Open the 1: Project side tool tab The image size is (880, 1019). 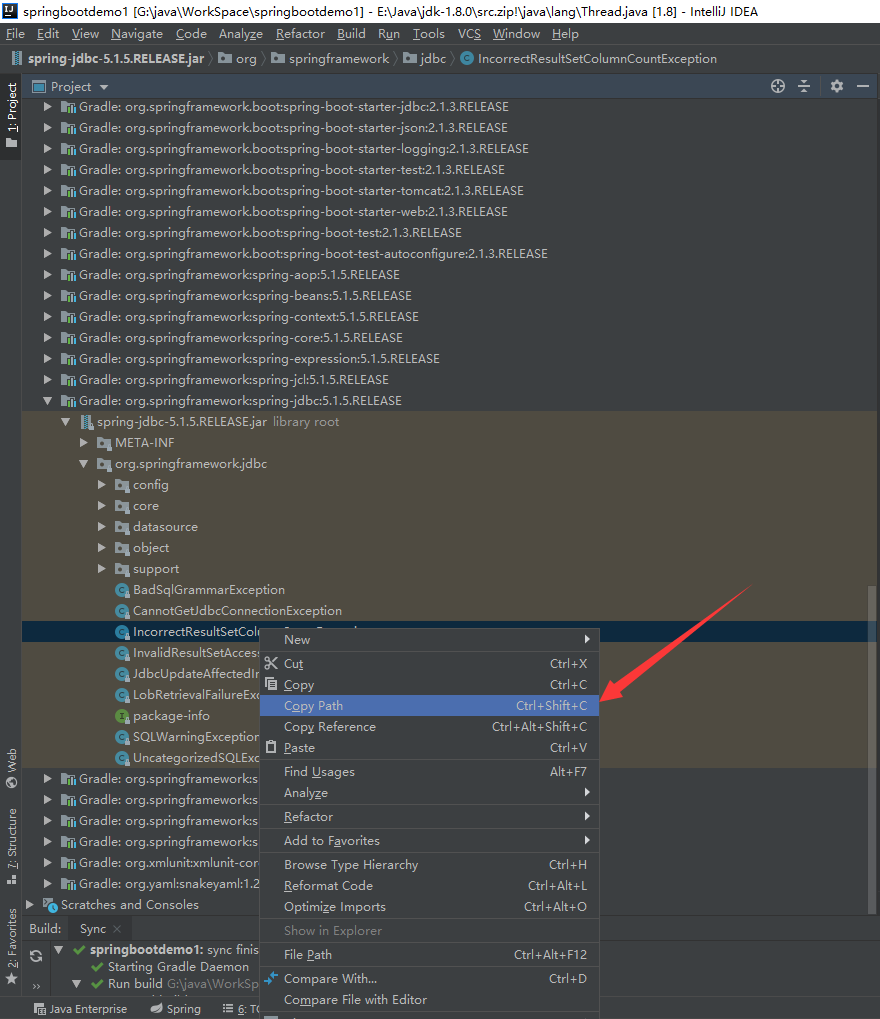tap(12, 116)
